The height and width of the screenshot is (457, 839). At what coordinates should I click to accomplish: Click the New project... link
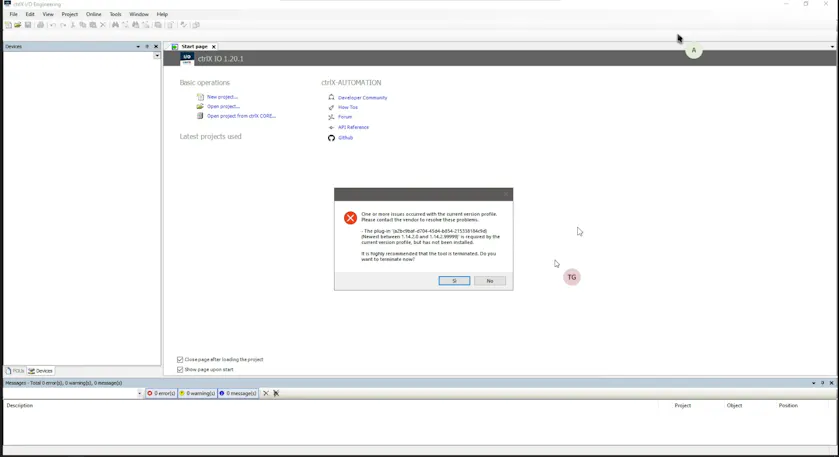tap(222, 97)
